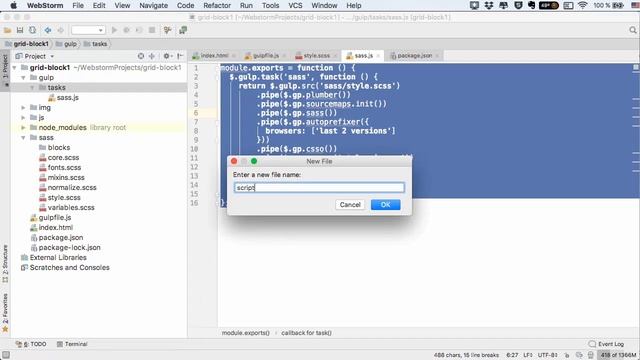Click the new file name input field
The width and height of the screenshot is (640, 360).
(319, 187)
